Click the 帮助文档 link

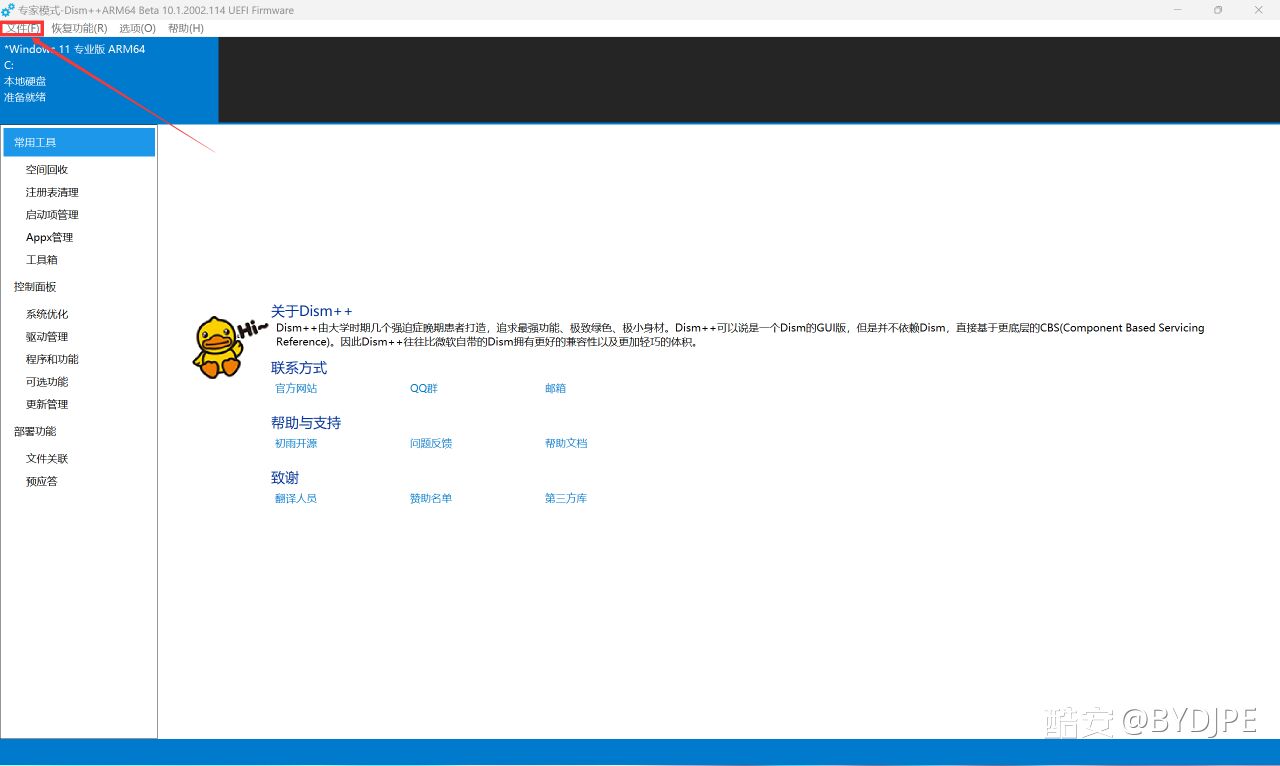pyautogui.click(x=566, y=443)
